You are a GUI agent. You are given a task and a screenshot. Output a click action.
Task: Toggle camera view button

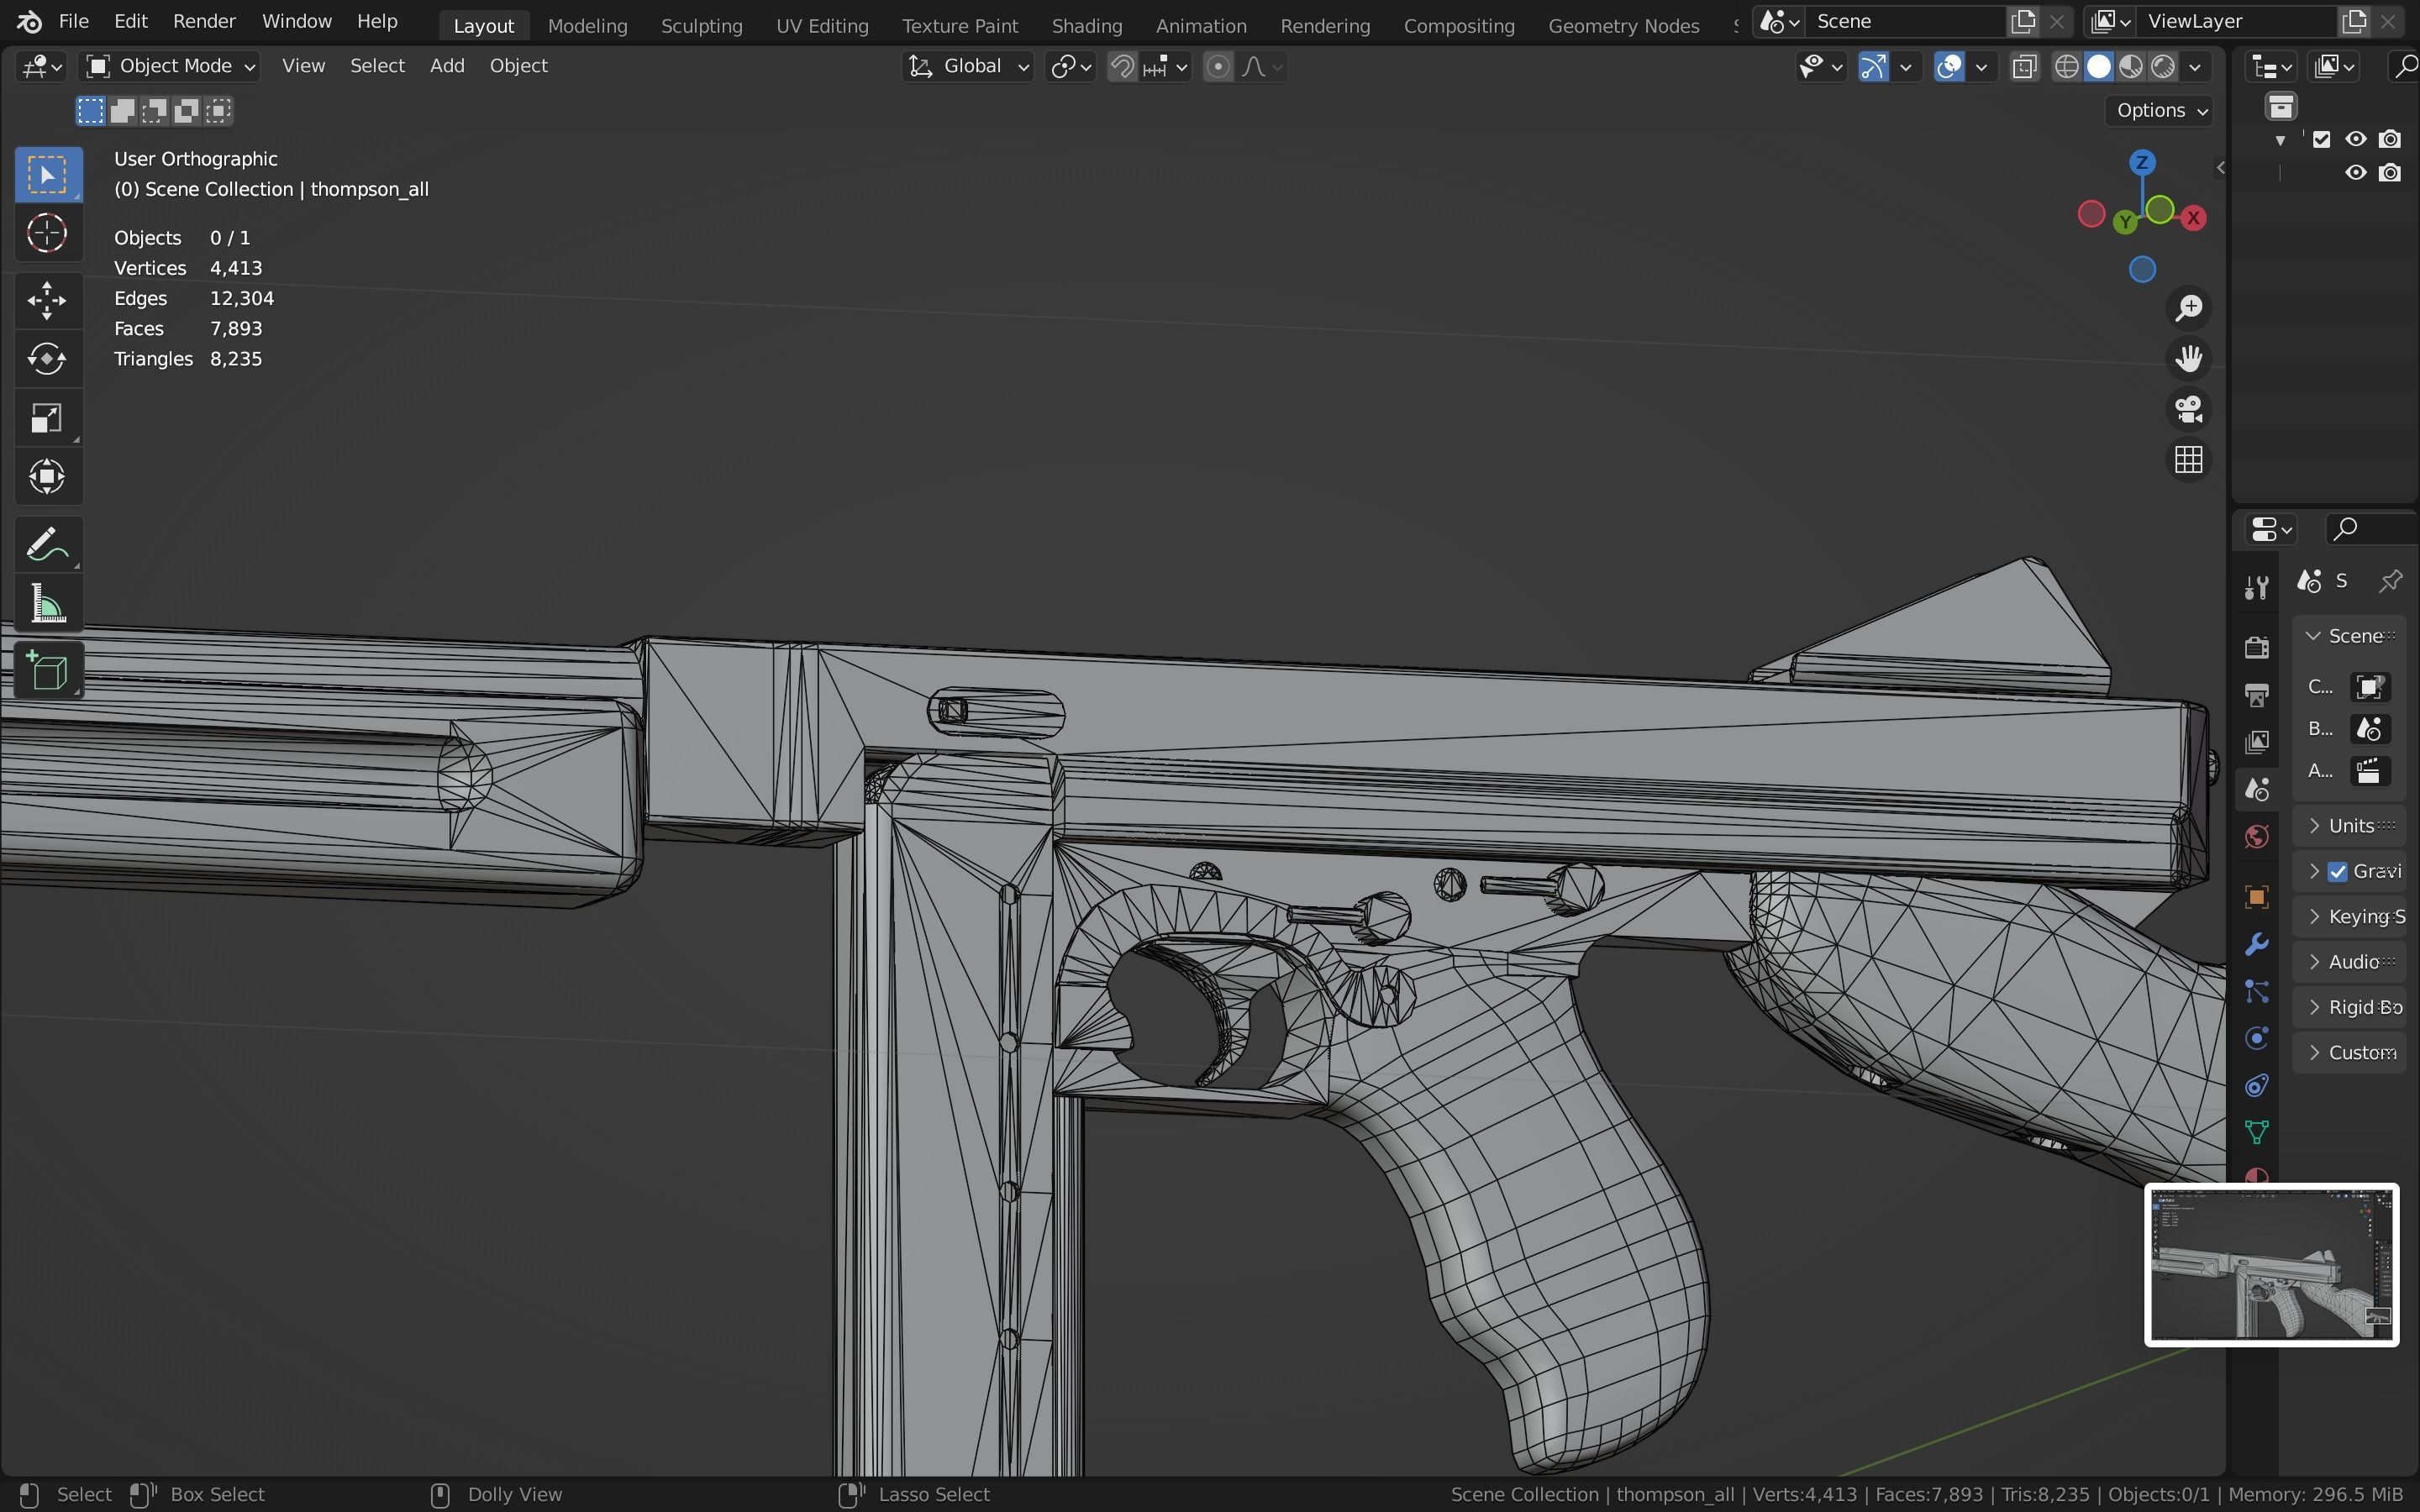(2188, 409)
